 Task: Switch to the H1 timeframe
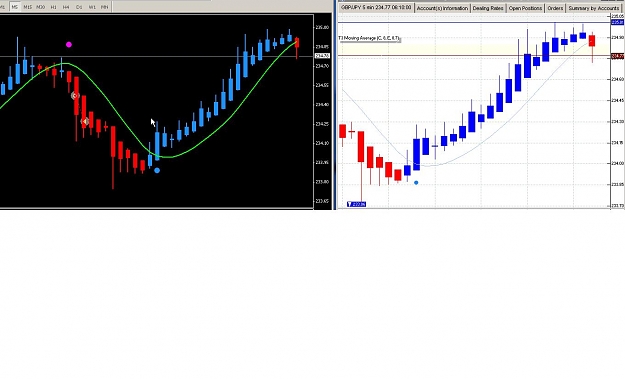53,7
